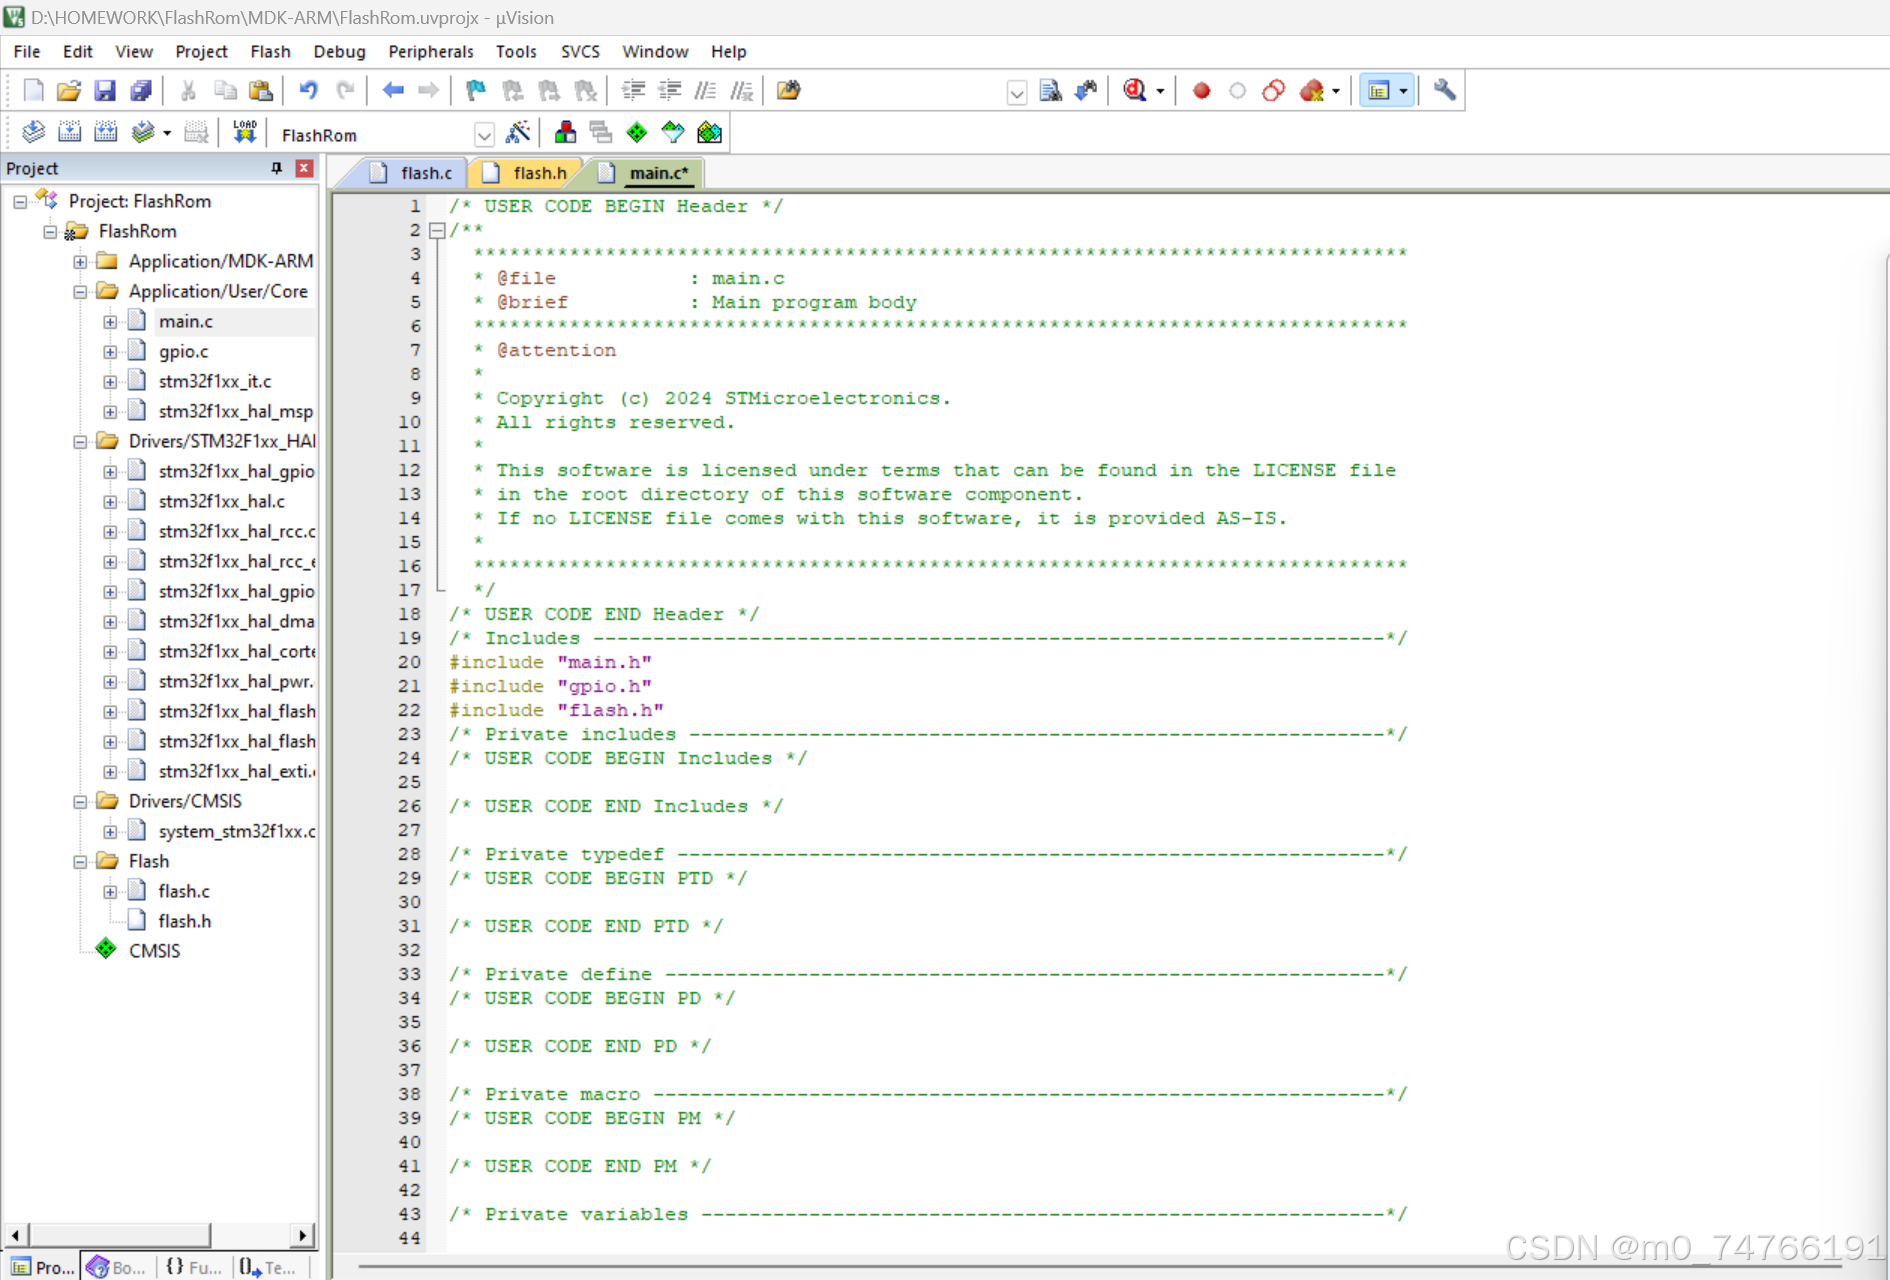This screenshot has height=1280, width=1890.
Task: Close the Project panel
Action: (x=304, y=168)
